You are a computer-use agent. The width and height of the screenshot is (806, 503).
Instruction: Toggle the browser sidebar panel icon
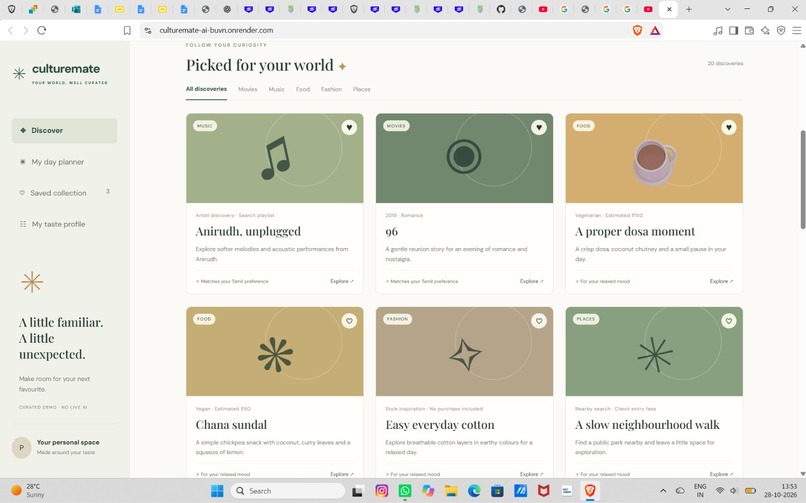point(734,30)
